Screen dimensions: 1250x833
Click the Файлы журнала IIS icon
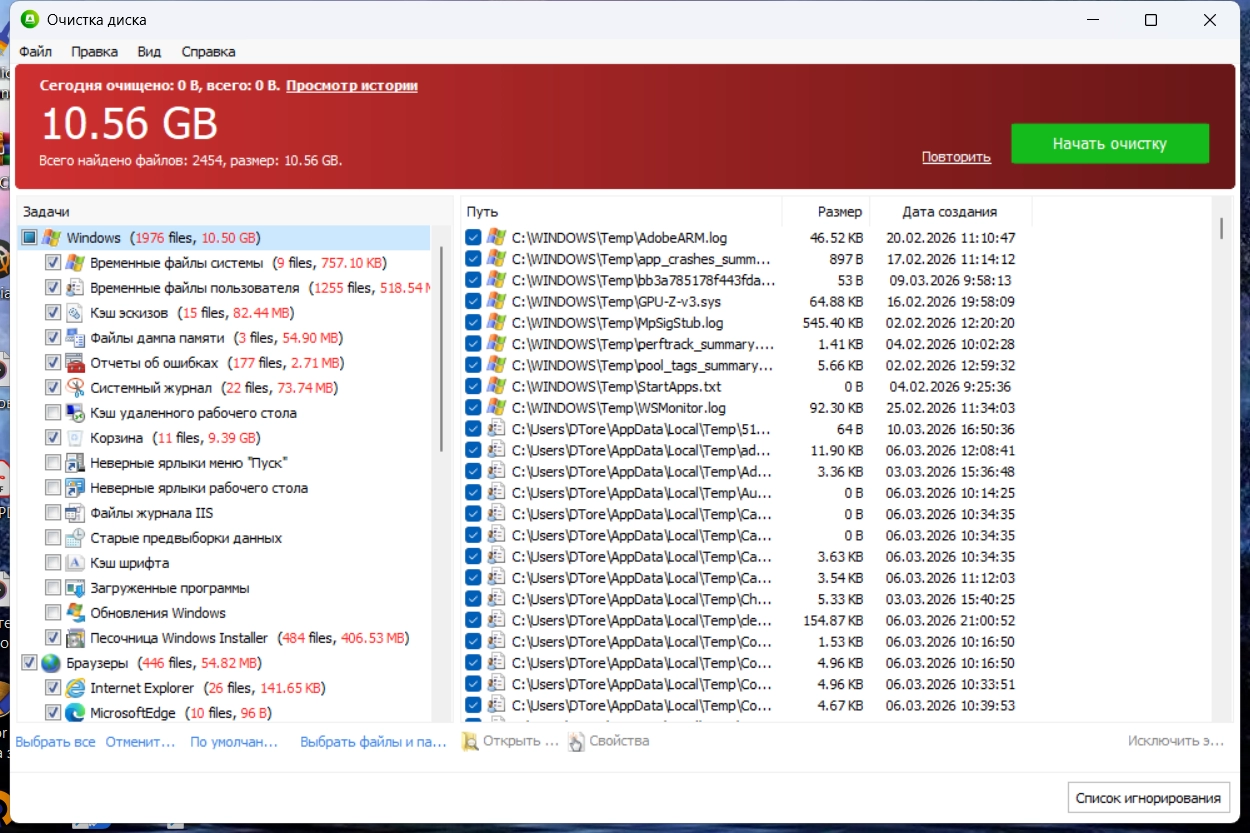click(x=75, y=513)
